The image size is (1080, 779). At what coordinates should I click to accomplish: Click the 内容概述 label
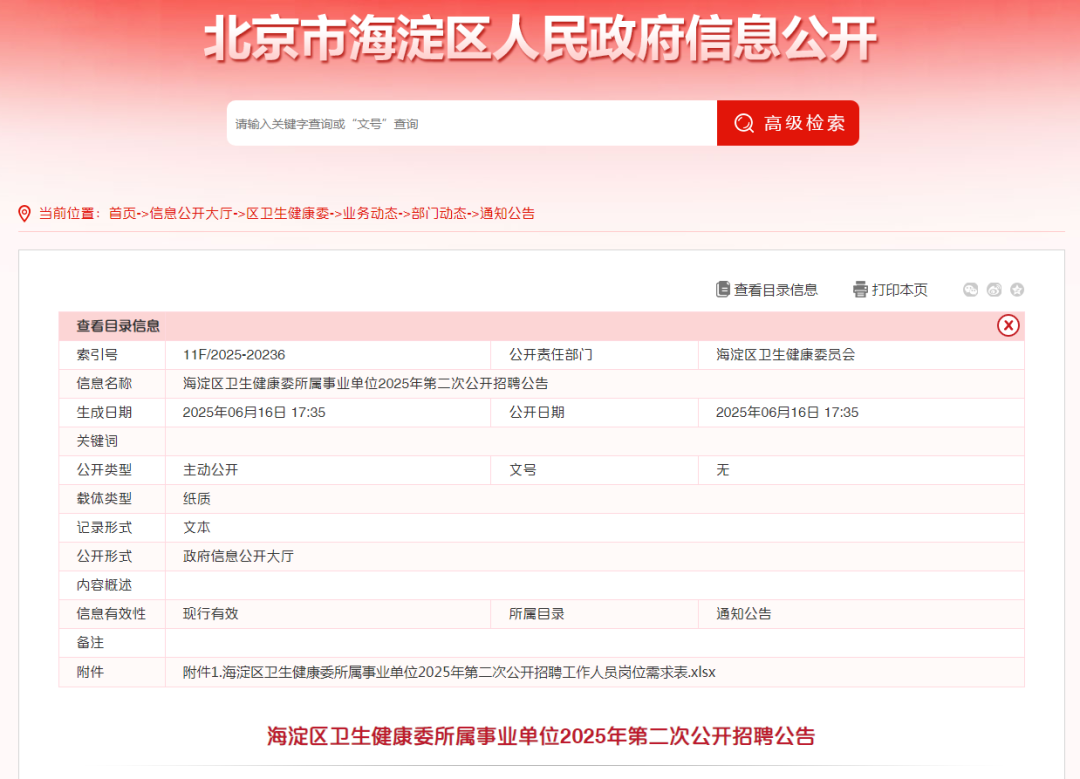click(x=104, y=585)
